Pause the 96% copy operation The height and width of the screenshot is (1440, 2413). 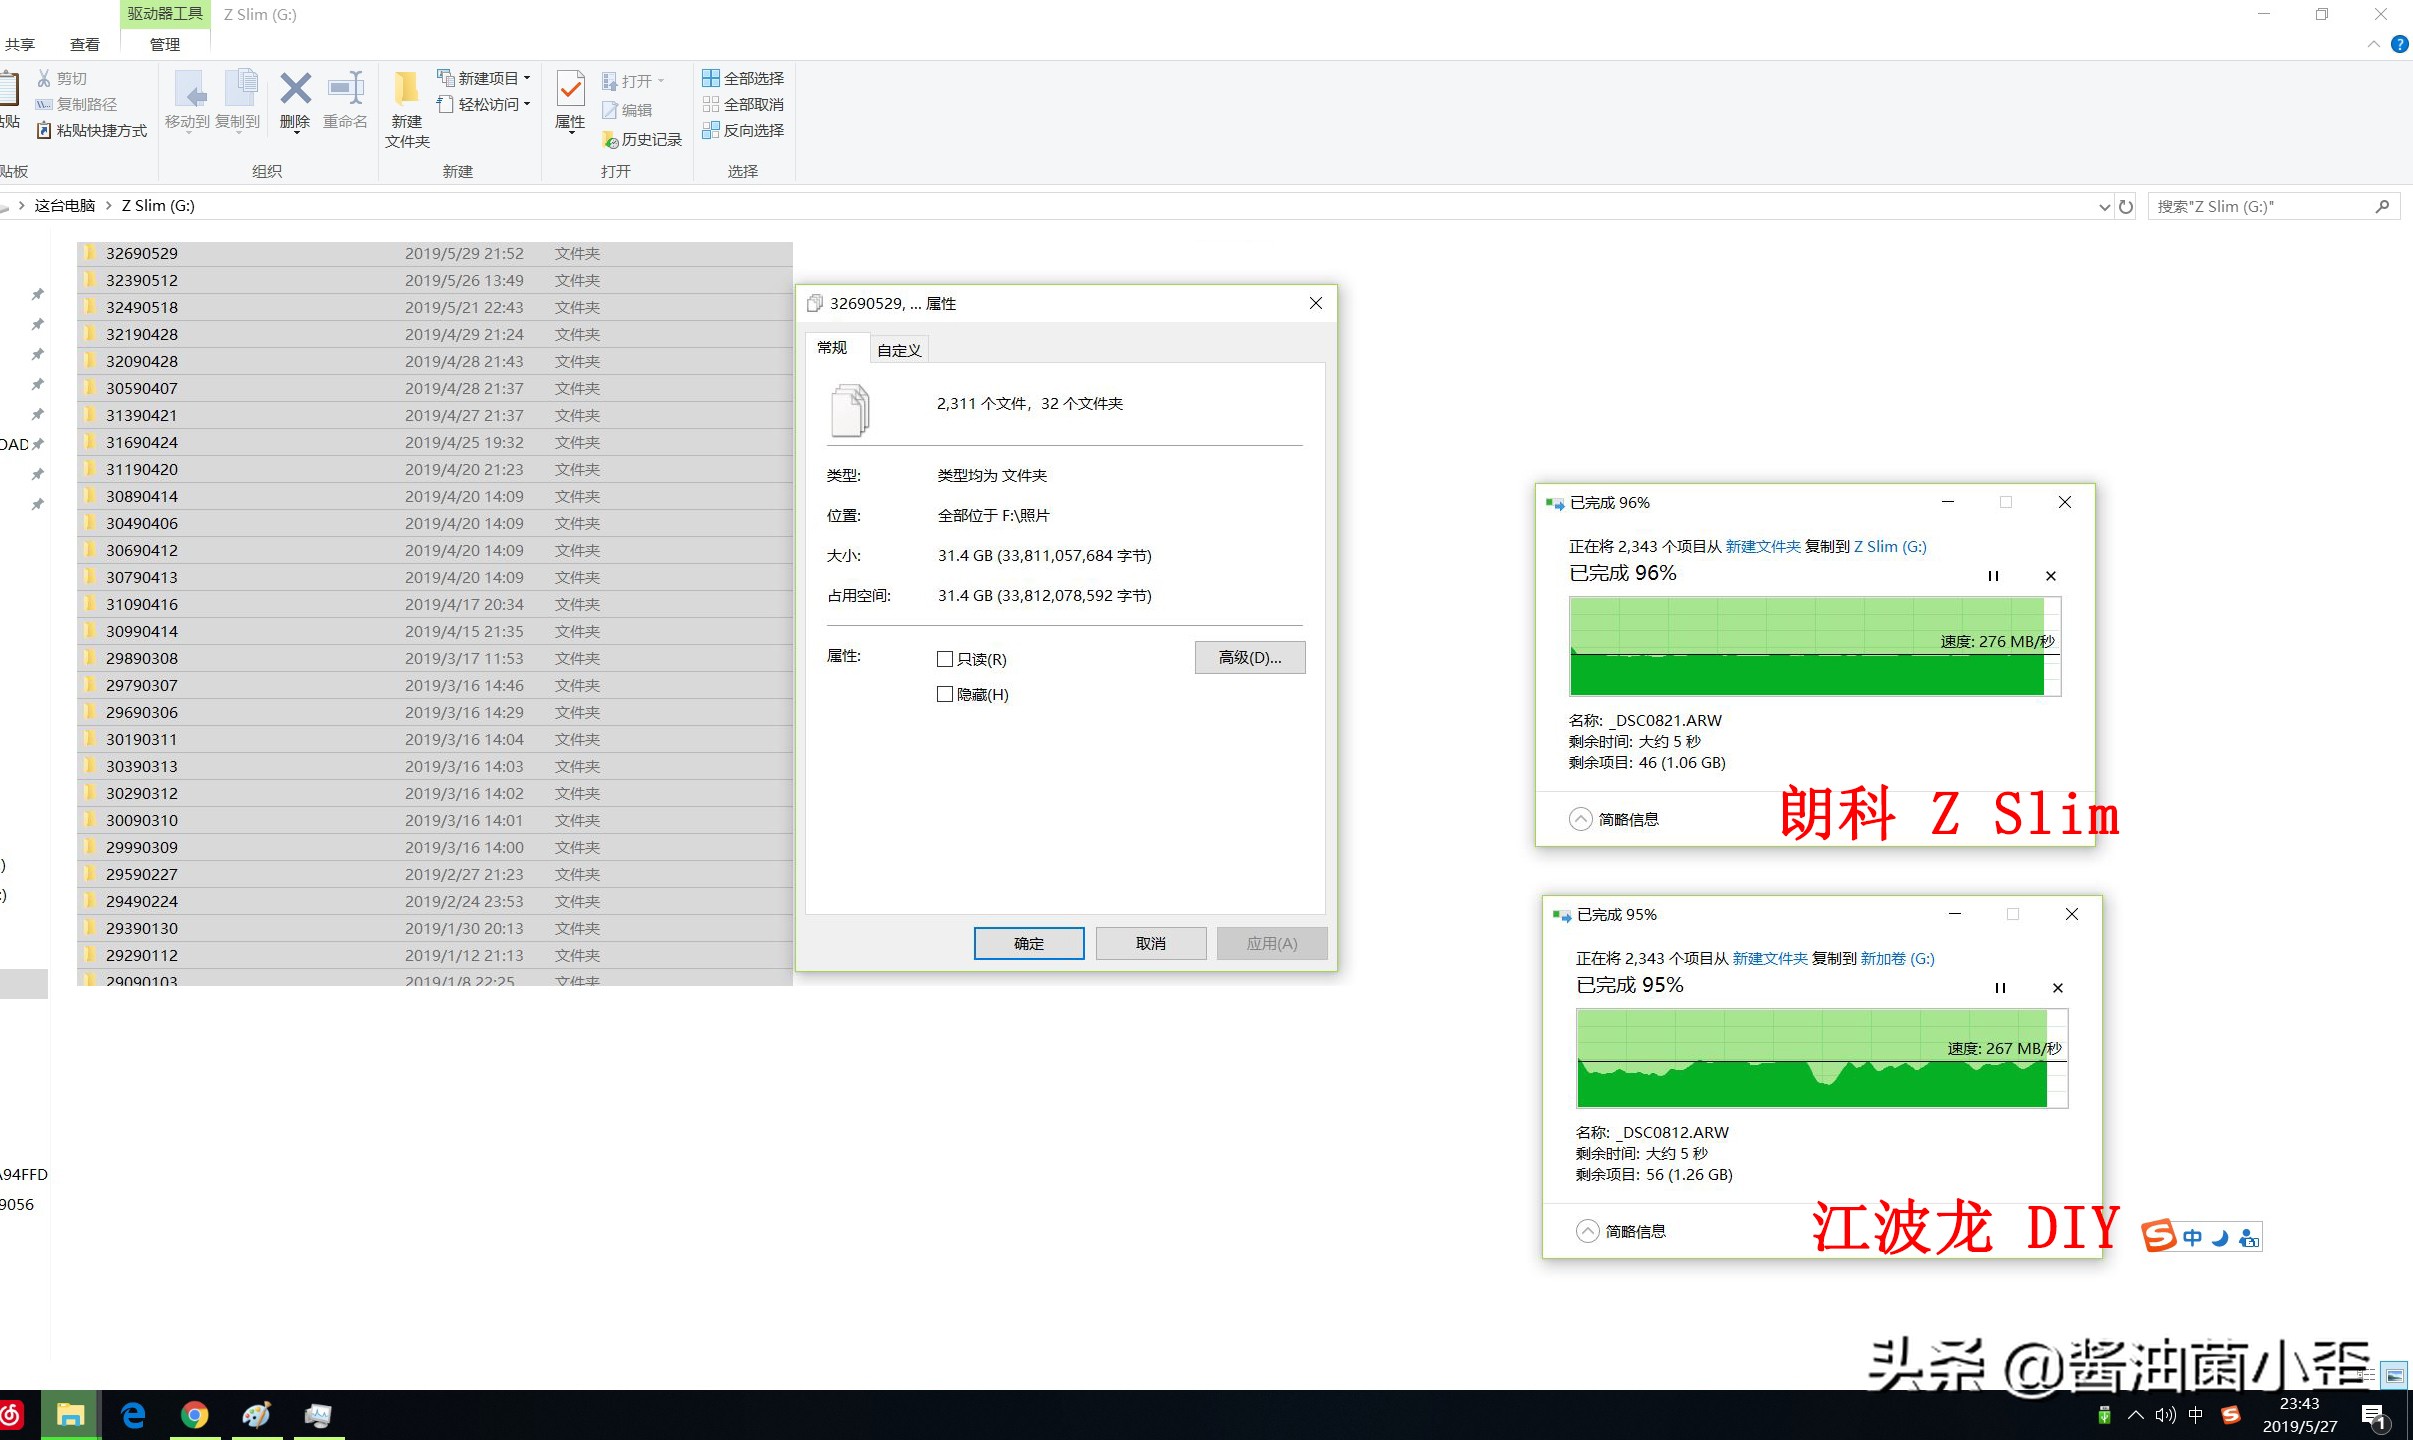(1993, 576)
